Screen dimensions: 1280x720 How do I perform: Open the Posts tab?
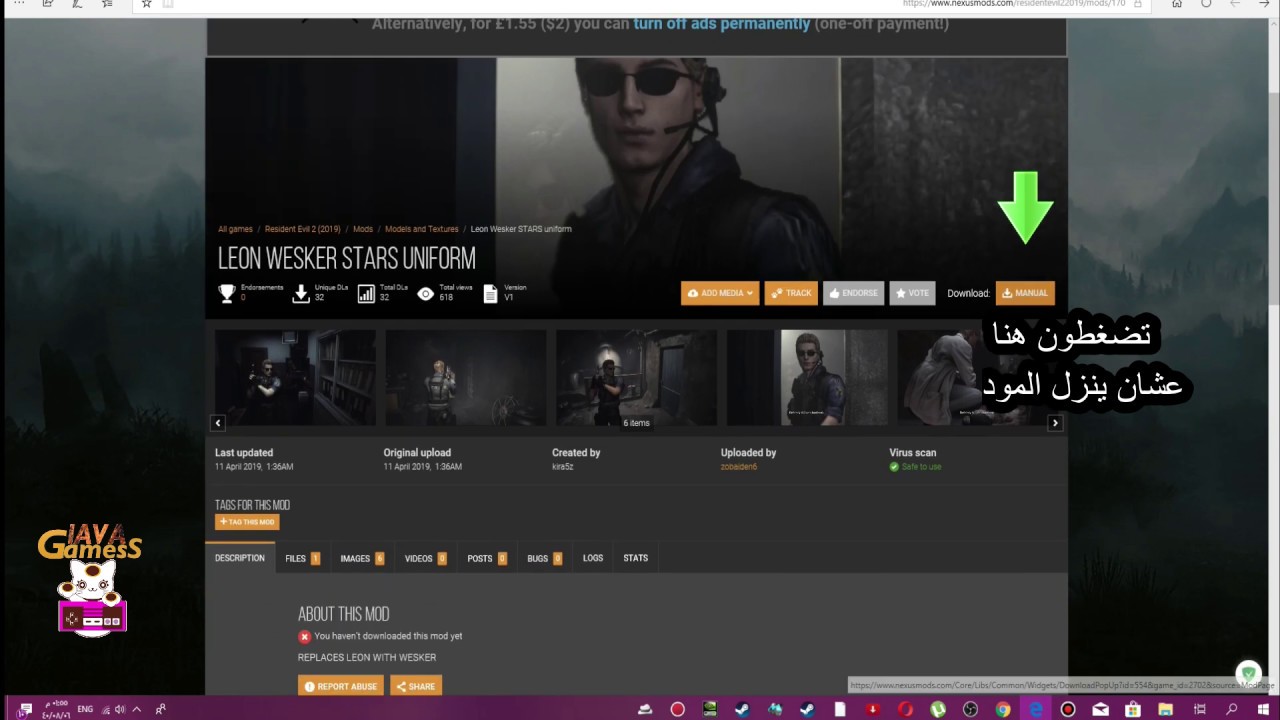pos(487,558)
